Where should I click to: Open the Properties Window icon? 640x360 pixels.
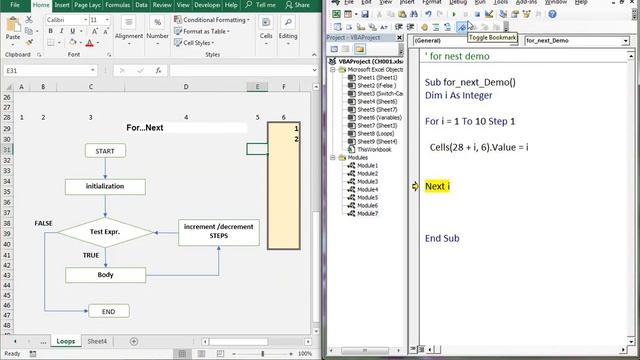[515, 14]
